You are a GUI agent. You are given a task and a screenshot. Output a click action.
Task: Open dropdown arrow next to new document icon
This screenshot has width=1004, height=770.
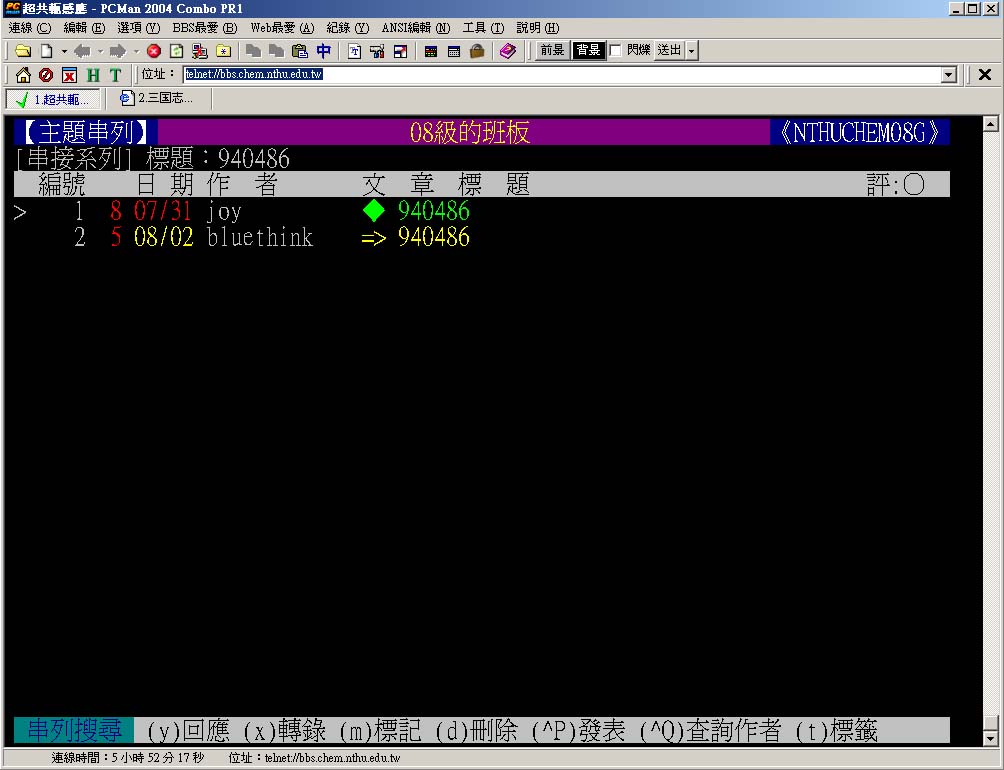point(64,51)
